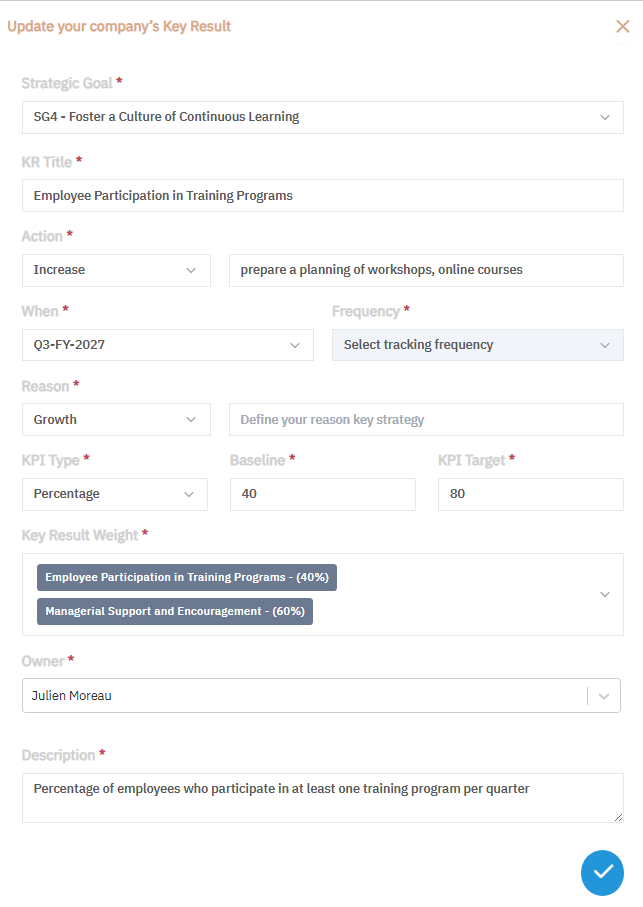
Task: Select a tracking frequency
Action: [477, 345]
